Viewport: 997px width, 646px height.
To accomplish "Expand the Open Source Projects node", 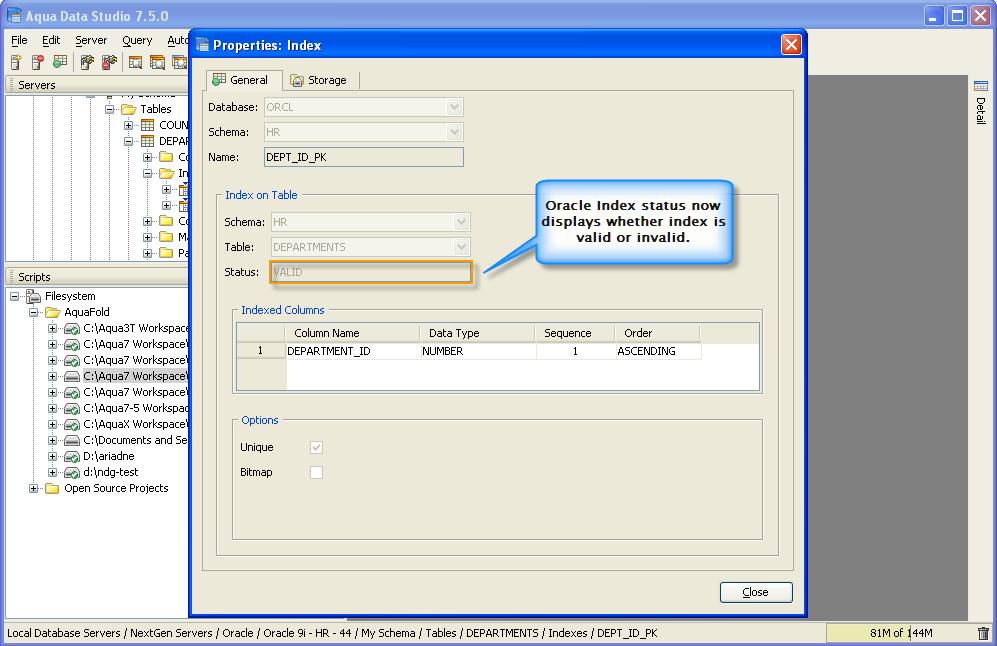I will pyautogui.click(x=33, y=488).
